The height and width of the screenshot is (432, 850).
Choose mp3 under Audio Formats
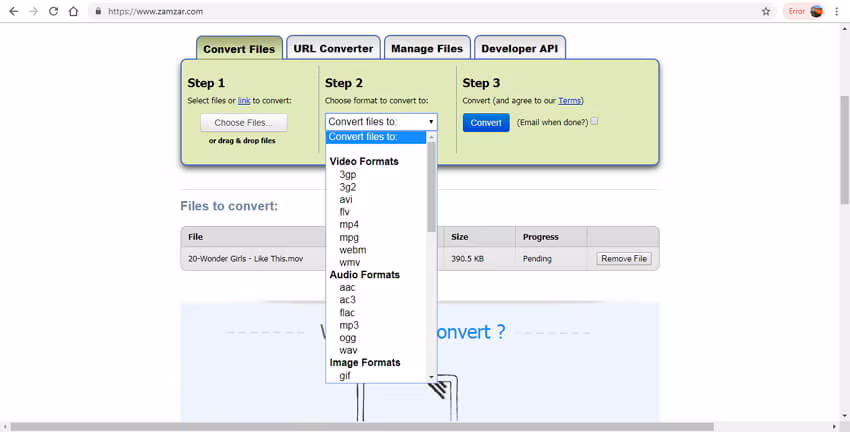pos(349,325)
